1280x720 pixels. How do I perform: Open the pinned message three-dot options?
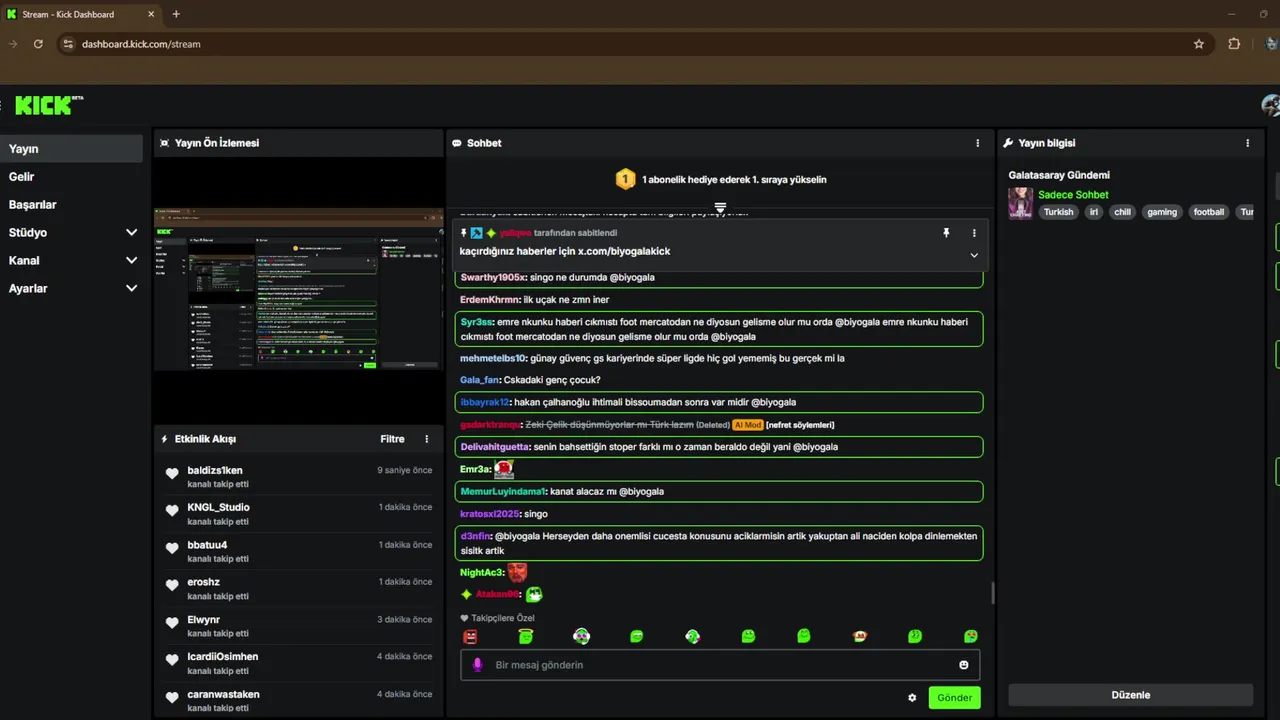pos(974,233)
